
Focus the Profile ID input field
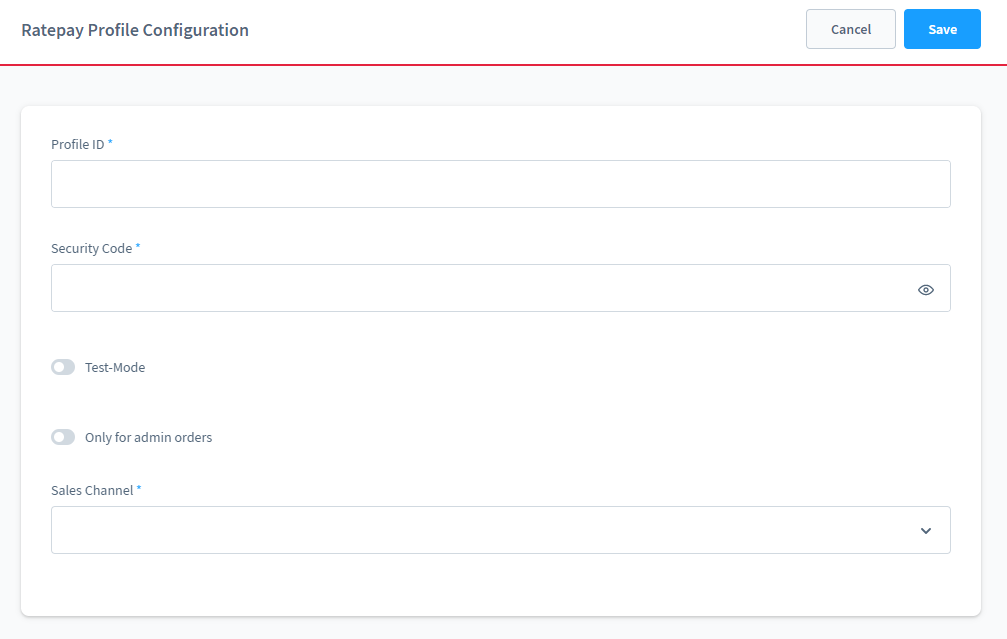(x=500, y=184)
